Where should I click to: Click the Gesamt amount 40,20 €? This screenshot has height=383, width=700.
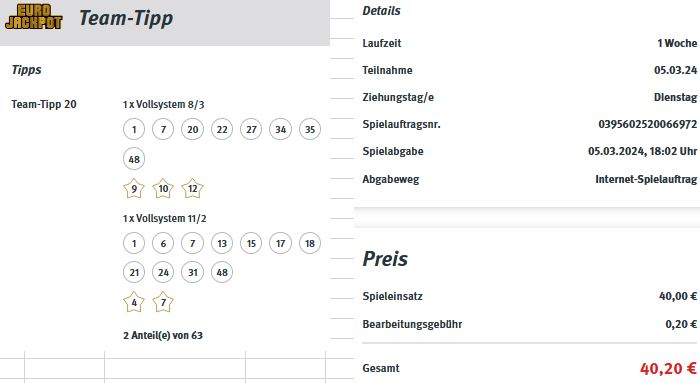click(x=668, y=369)
